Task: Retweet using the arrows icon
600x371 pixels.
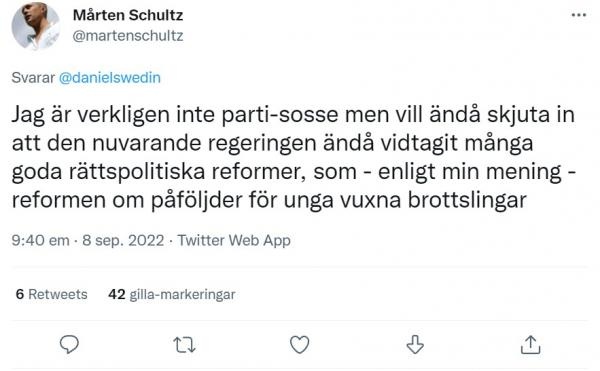Action: [x=184, y=345]
